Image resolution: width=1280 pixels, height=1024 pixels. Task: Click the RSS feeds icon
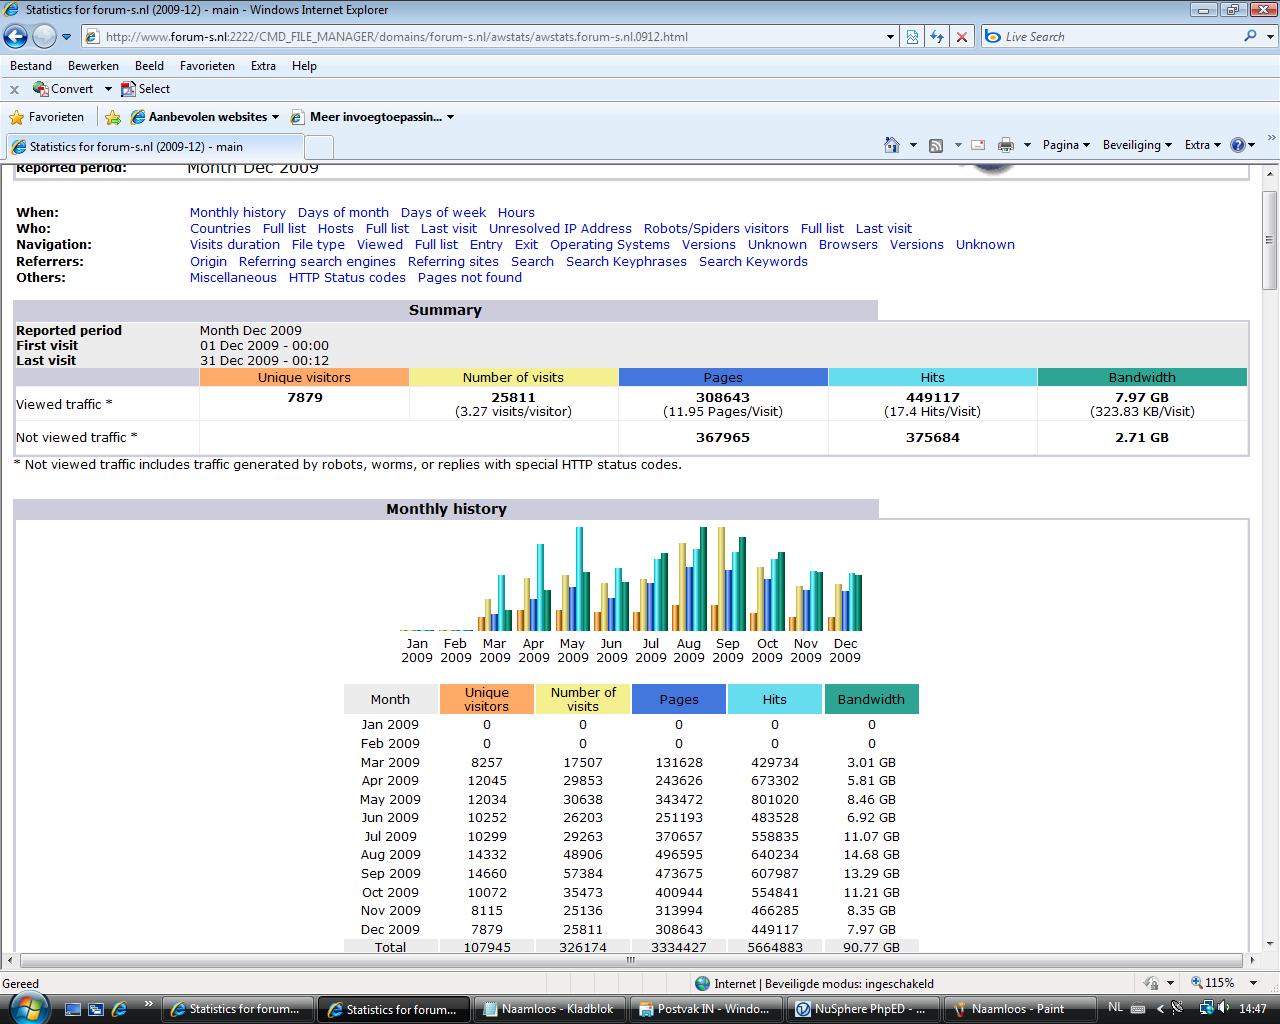point(936,145)
